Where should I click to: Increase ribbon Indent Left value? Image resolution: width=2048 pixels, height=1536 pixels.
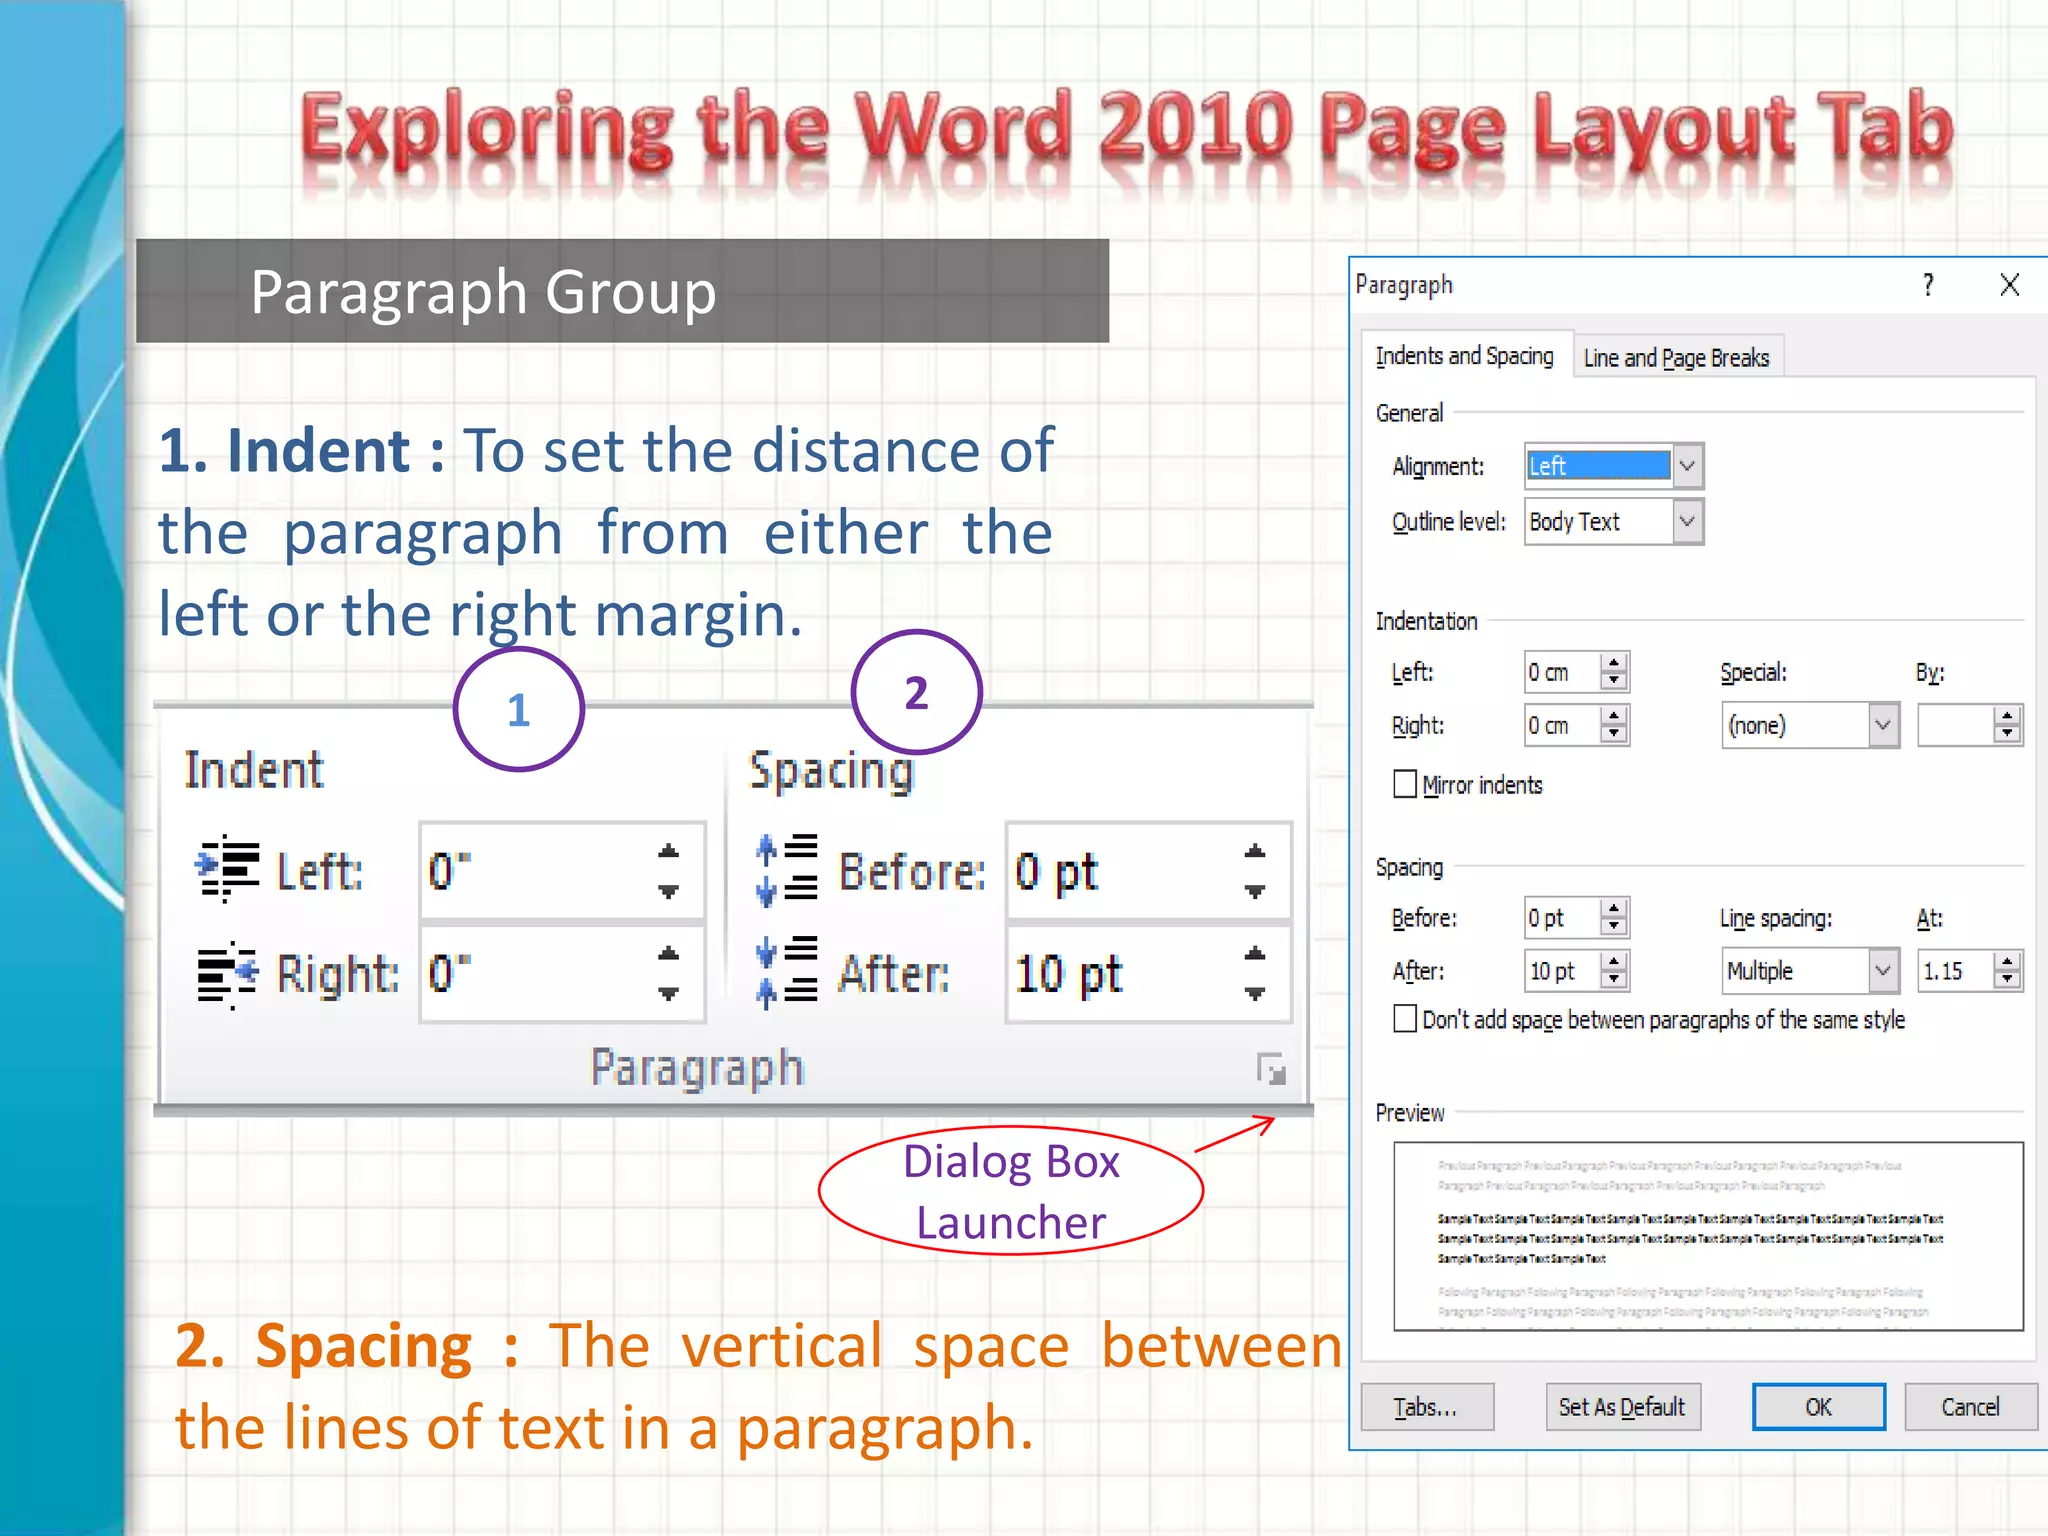click(668, 852)
